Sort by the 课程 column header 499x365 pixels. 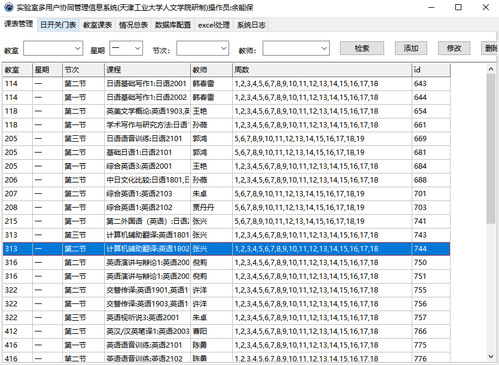[147, 70]
